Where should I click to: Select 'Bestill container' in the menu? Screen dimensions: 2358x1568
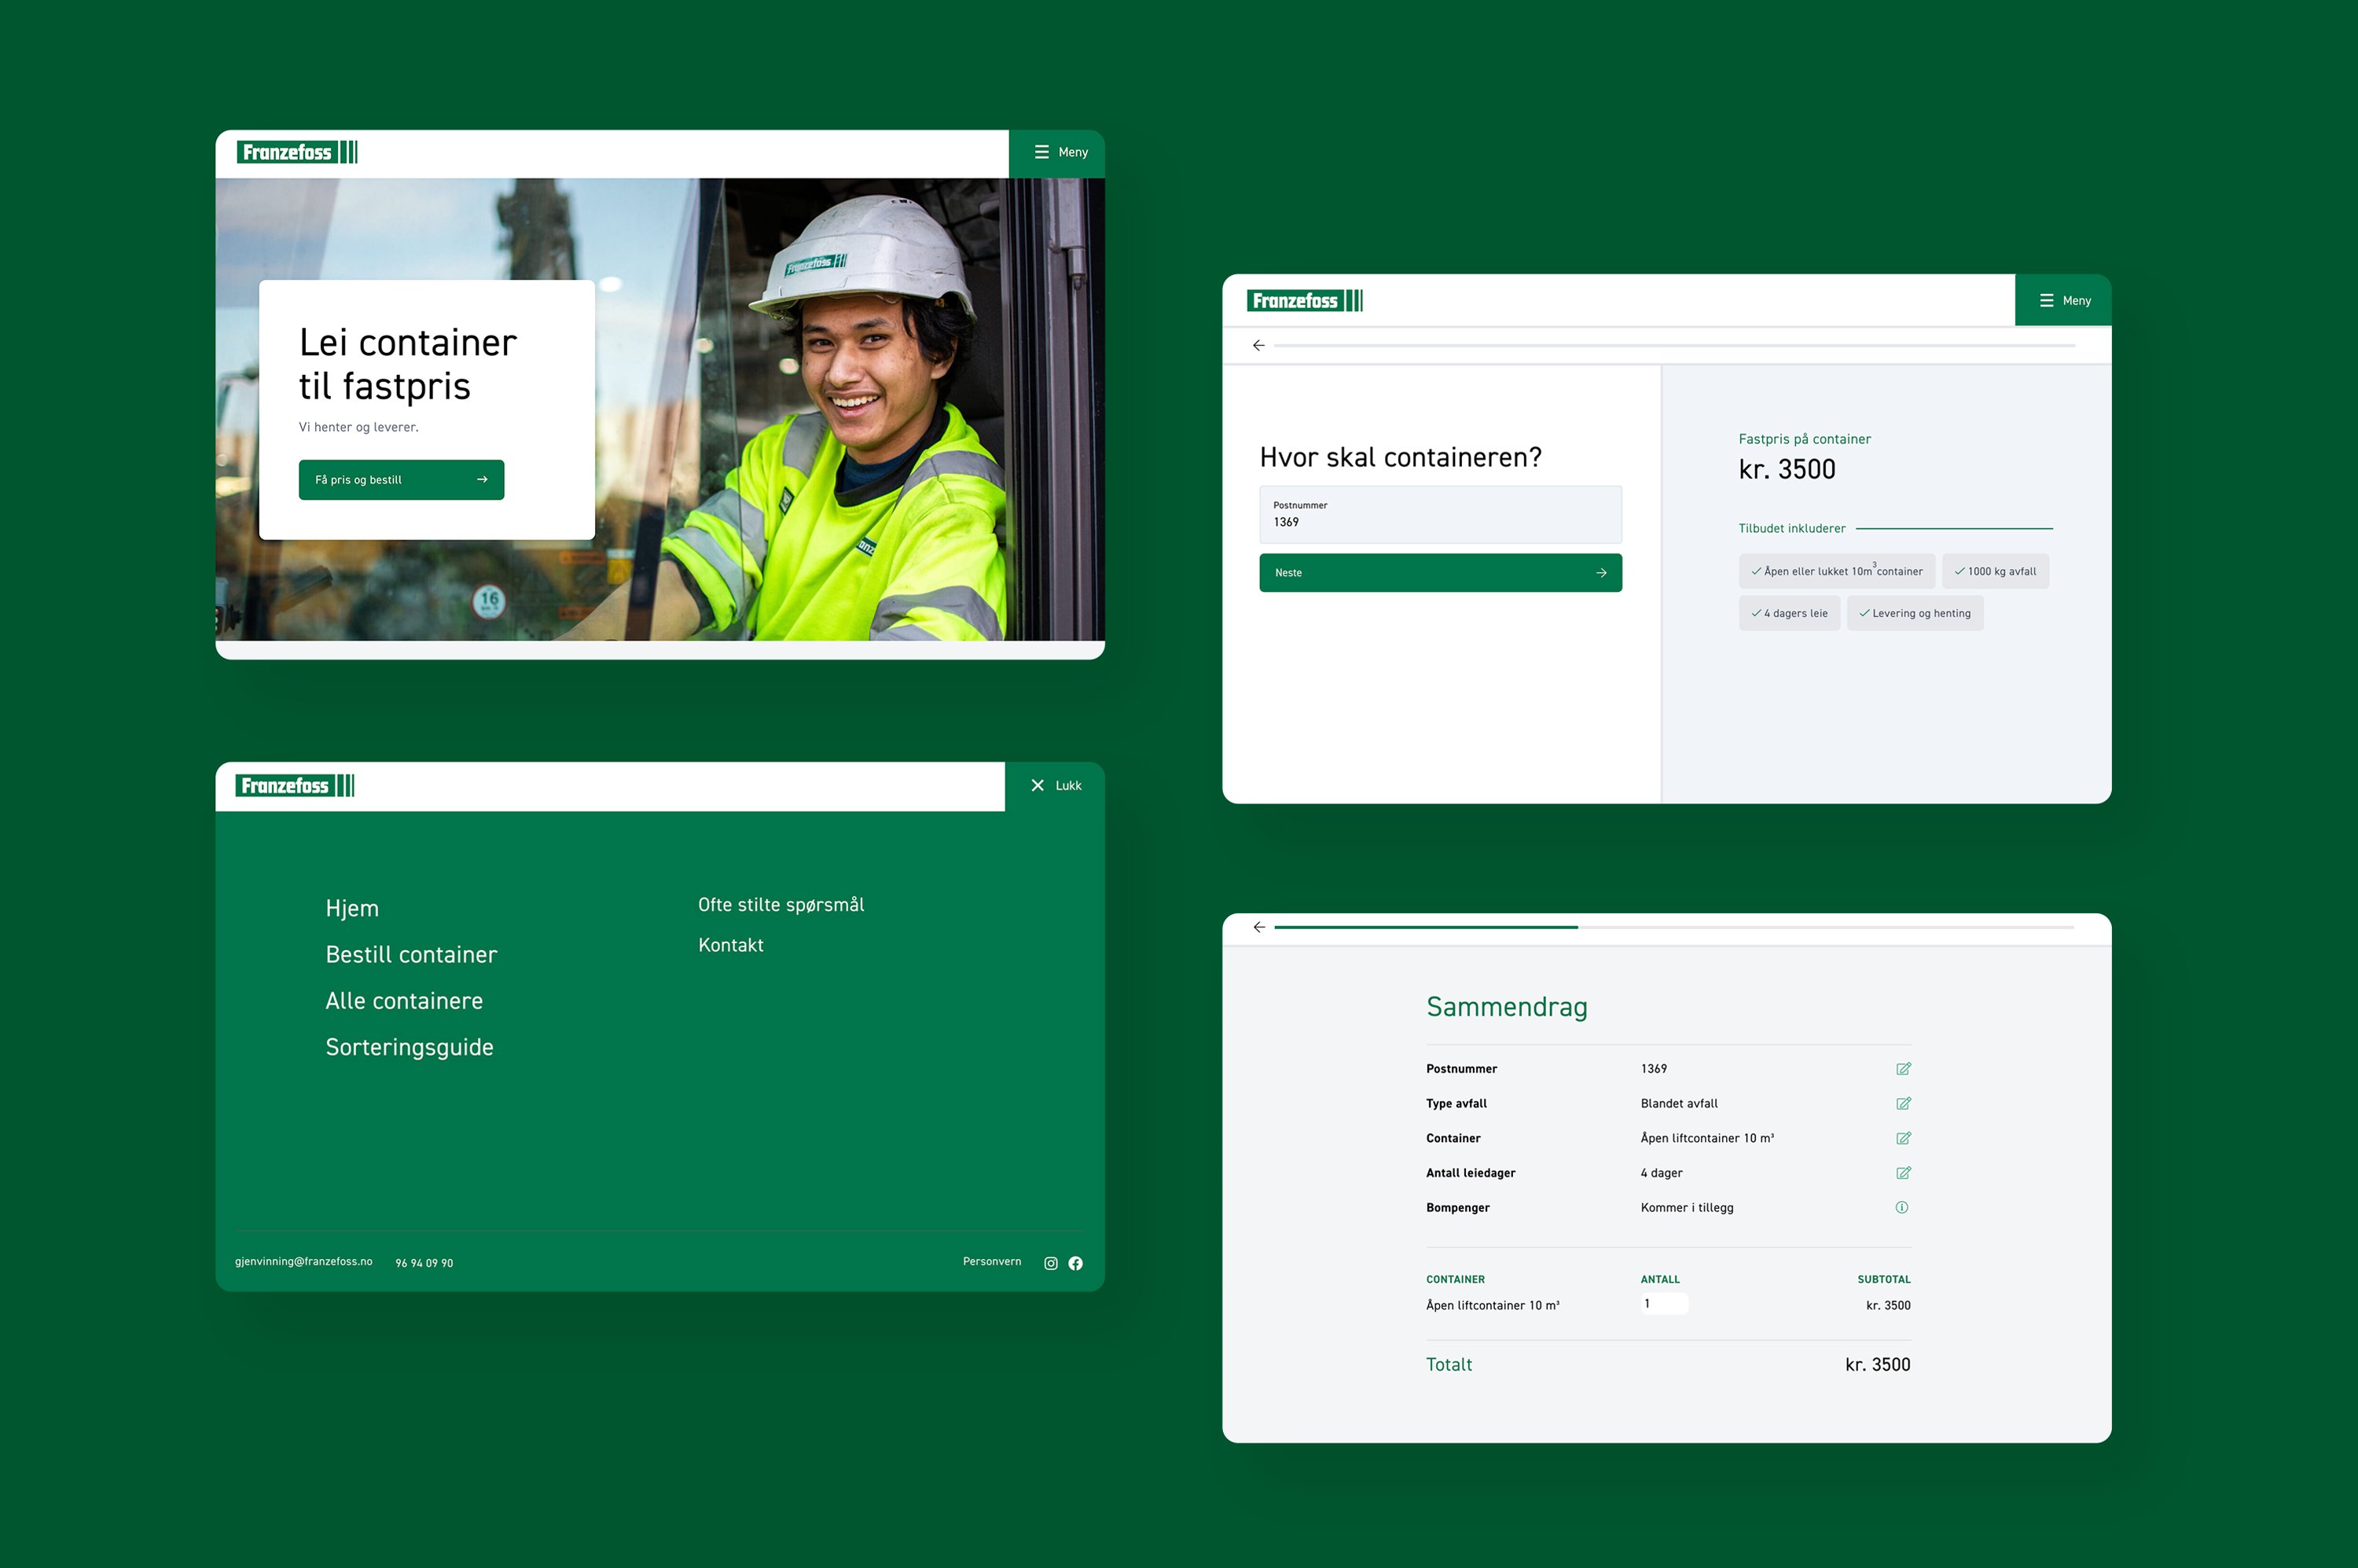click(x=411, y=955)
